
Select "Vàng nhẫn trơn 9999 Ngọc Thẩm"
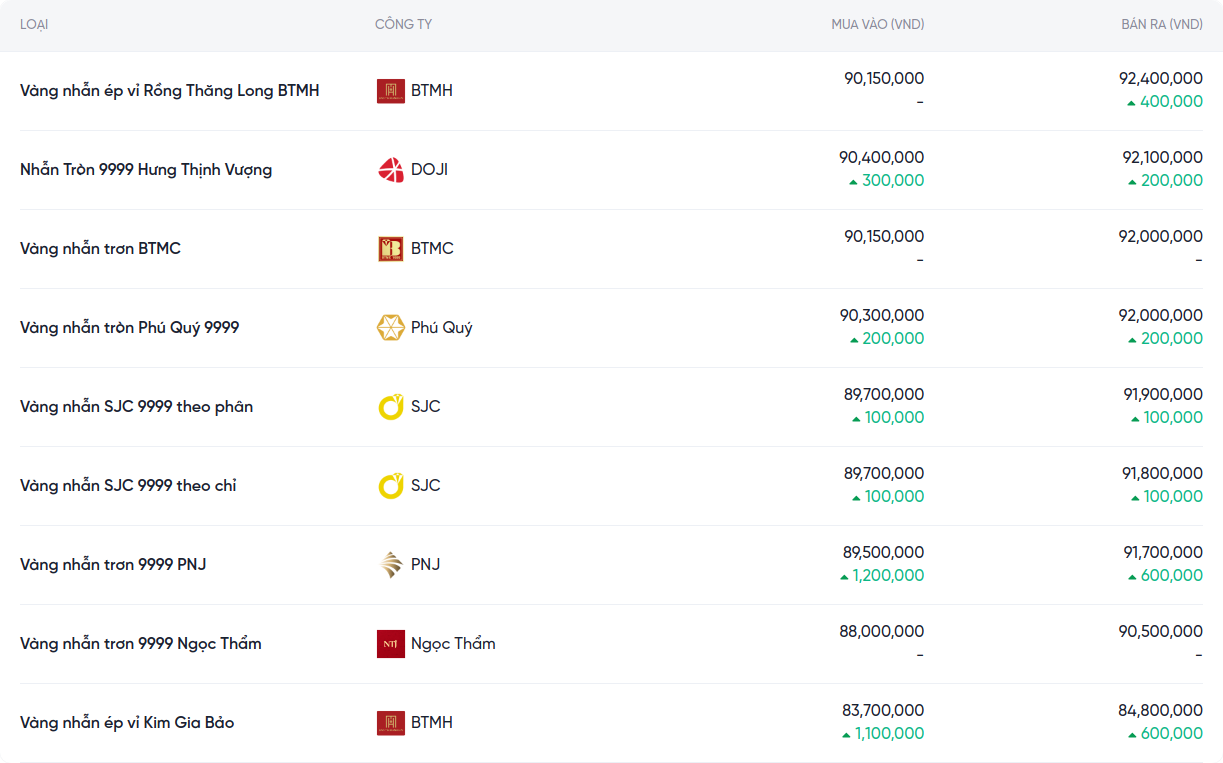tap(141, 644)
